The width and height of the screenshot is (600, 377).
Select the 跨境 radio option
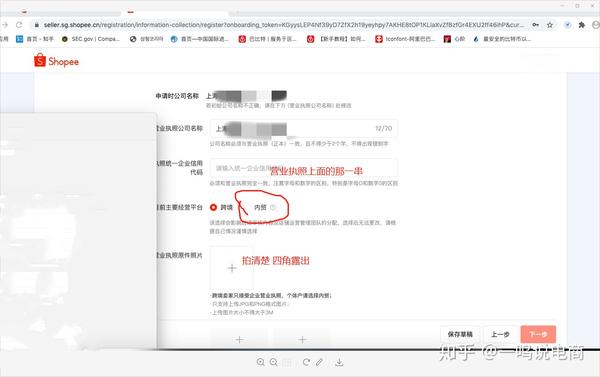coord(221,207)
